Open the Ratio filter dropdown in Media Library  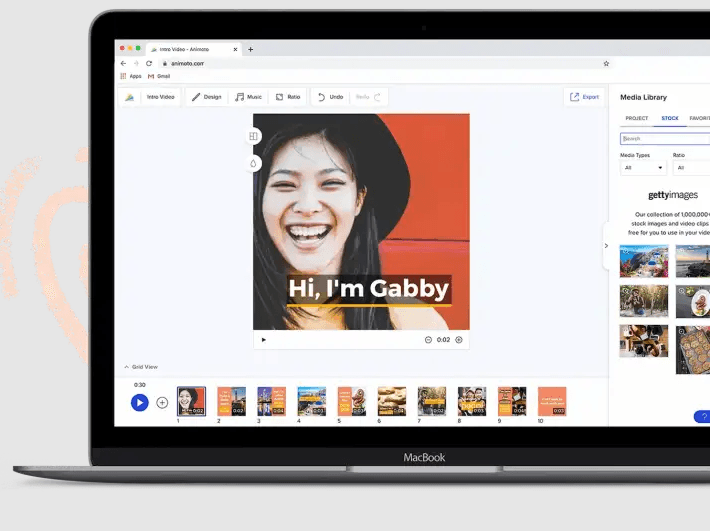691,168
